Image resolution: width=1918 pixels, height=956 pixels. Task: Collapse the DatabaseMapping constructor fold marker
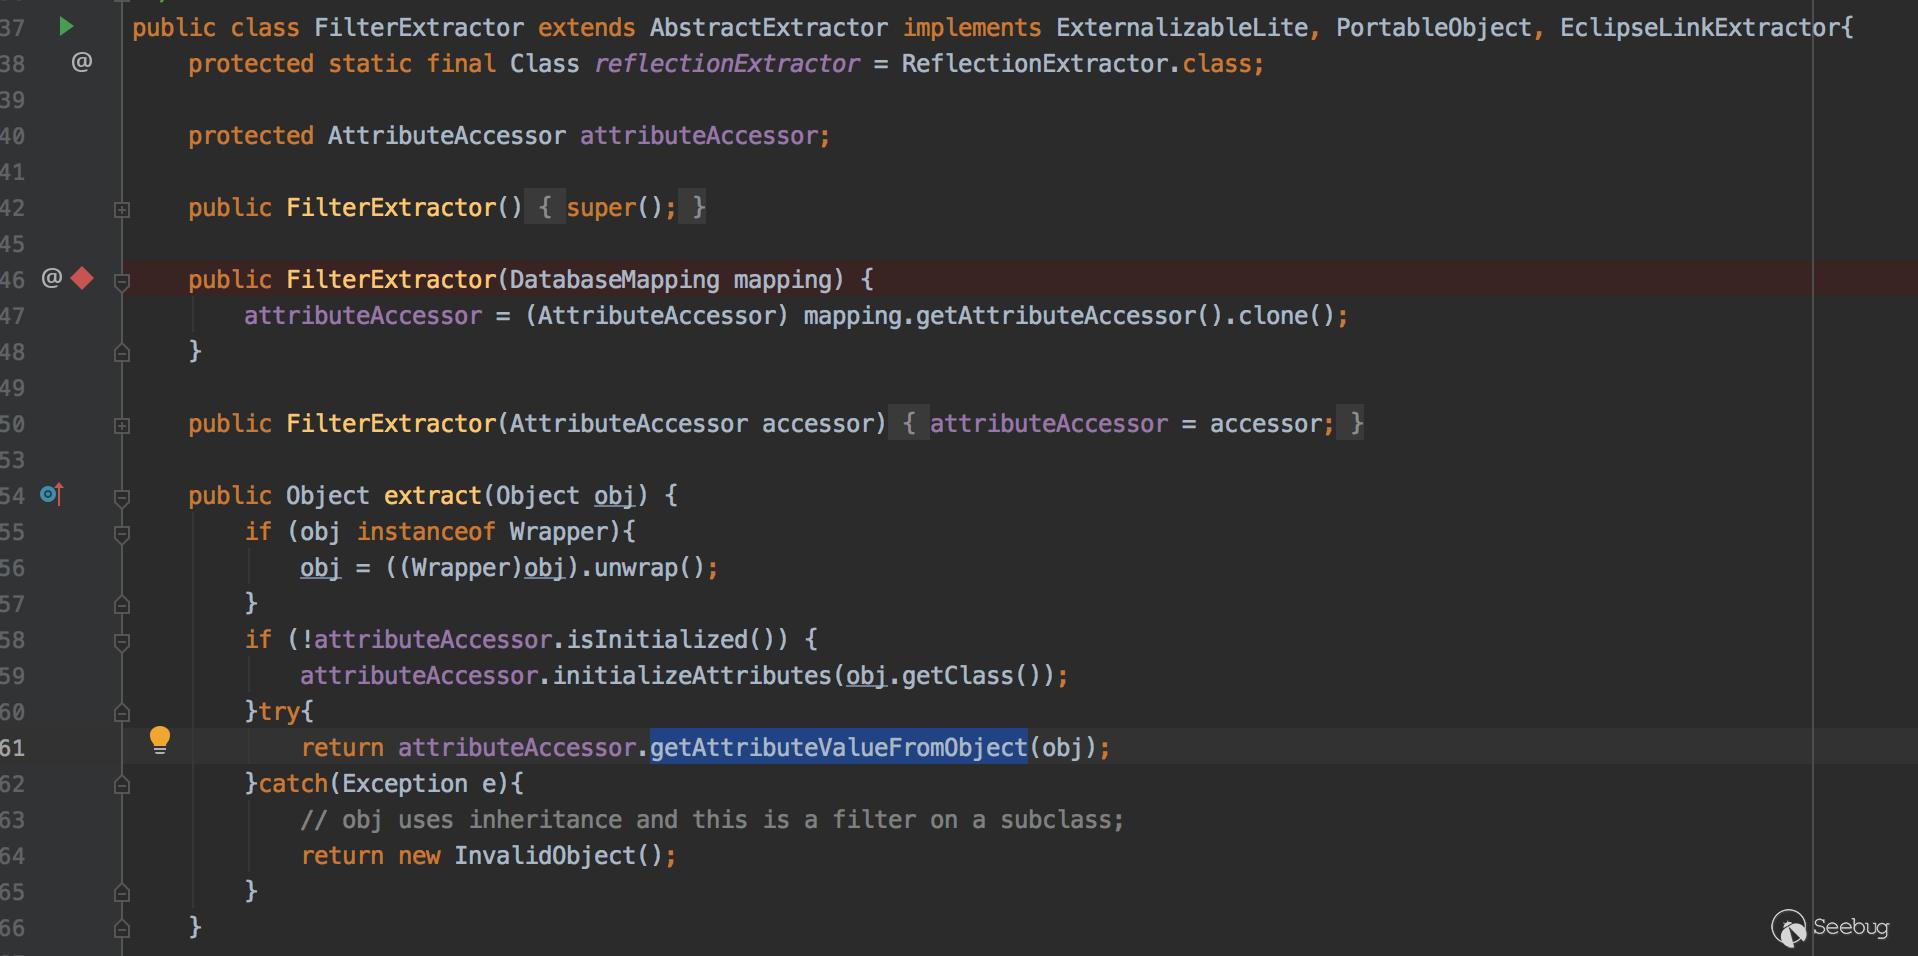[122, 282]
